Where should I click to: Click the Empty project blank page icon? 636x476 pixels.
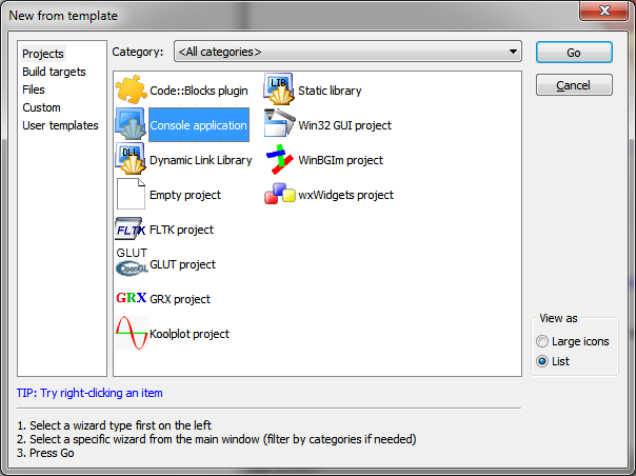131,194
